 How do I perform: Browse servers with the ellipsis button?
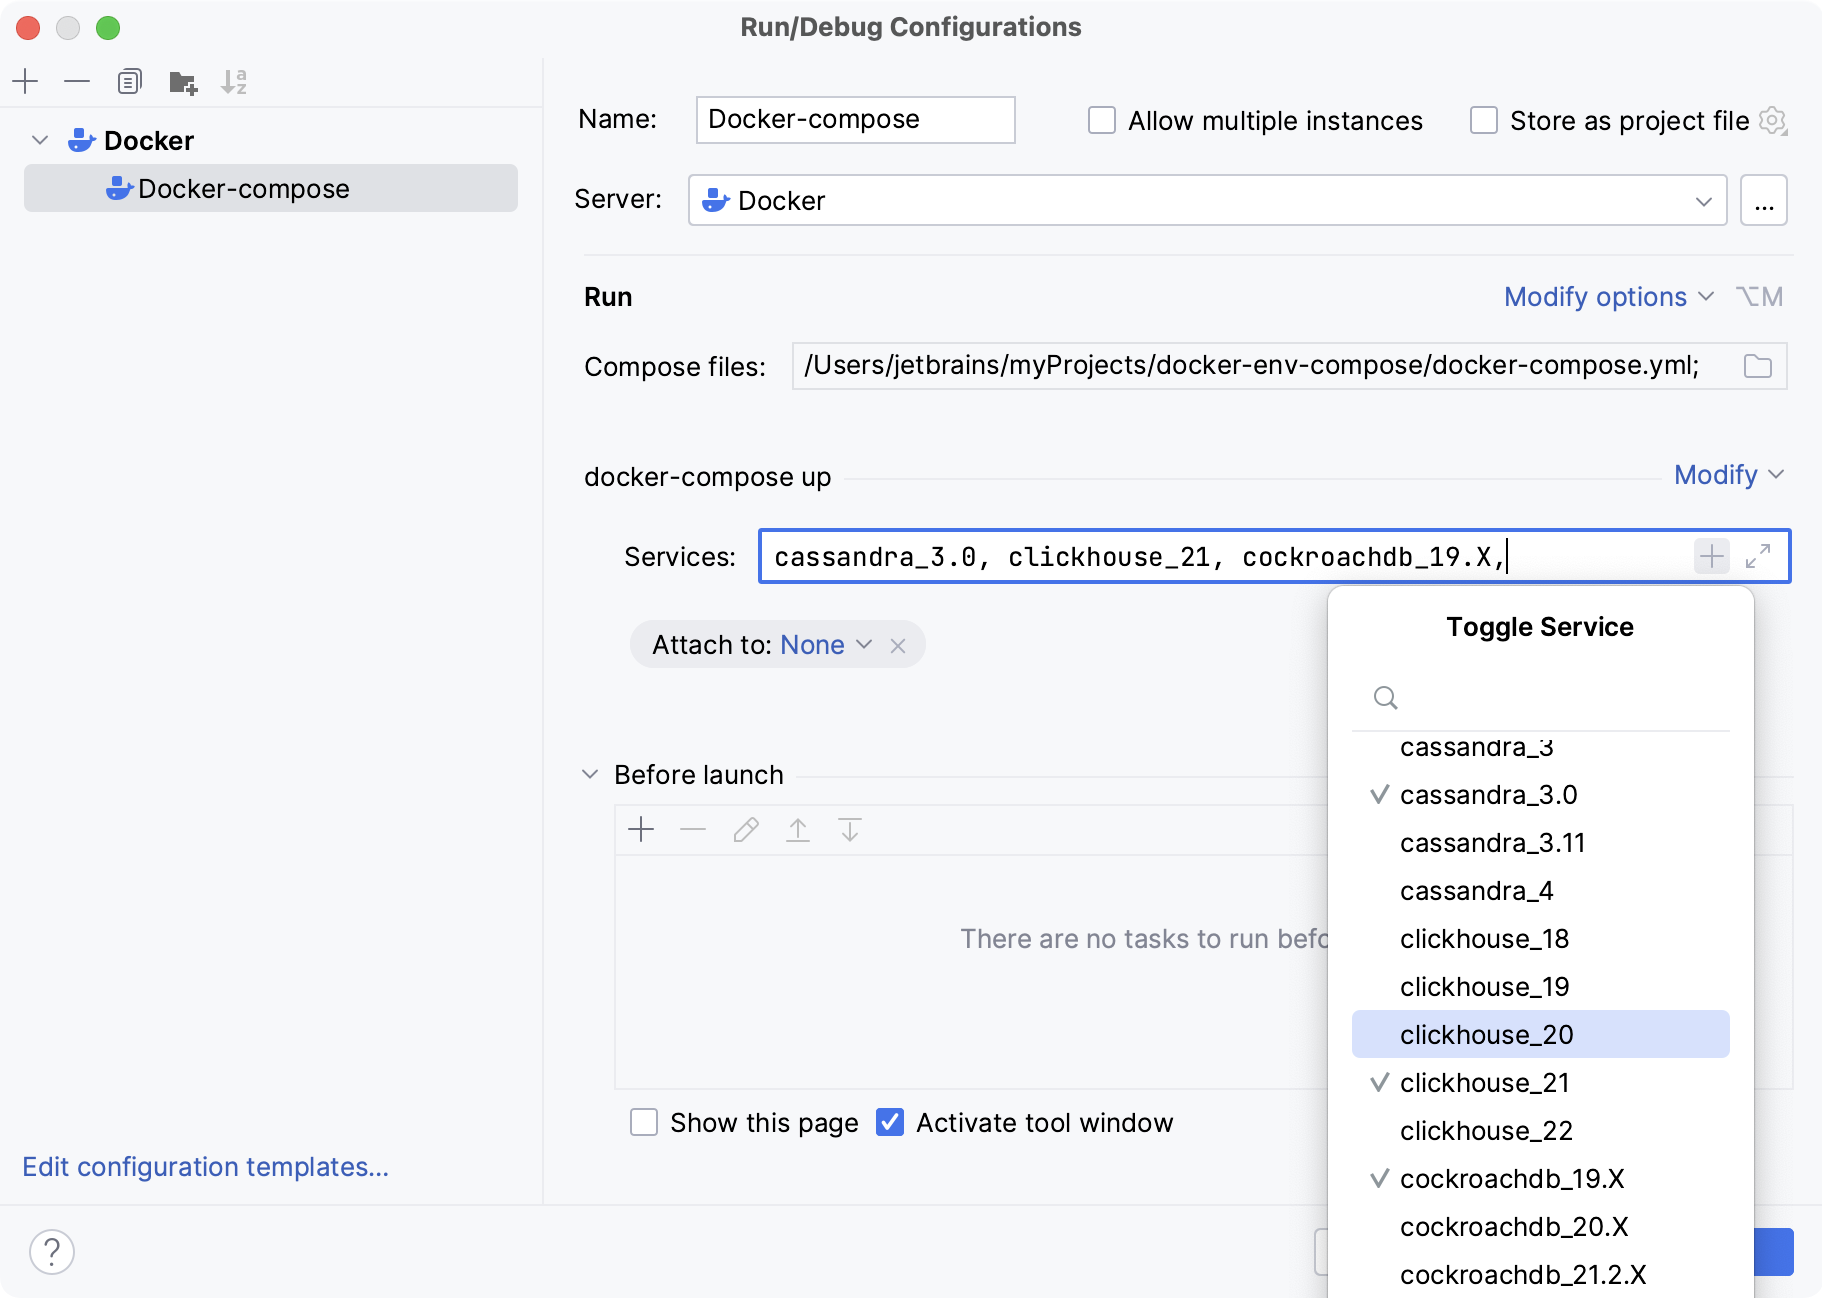point(1765,200)
